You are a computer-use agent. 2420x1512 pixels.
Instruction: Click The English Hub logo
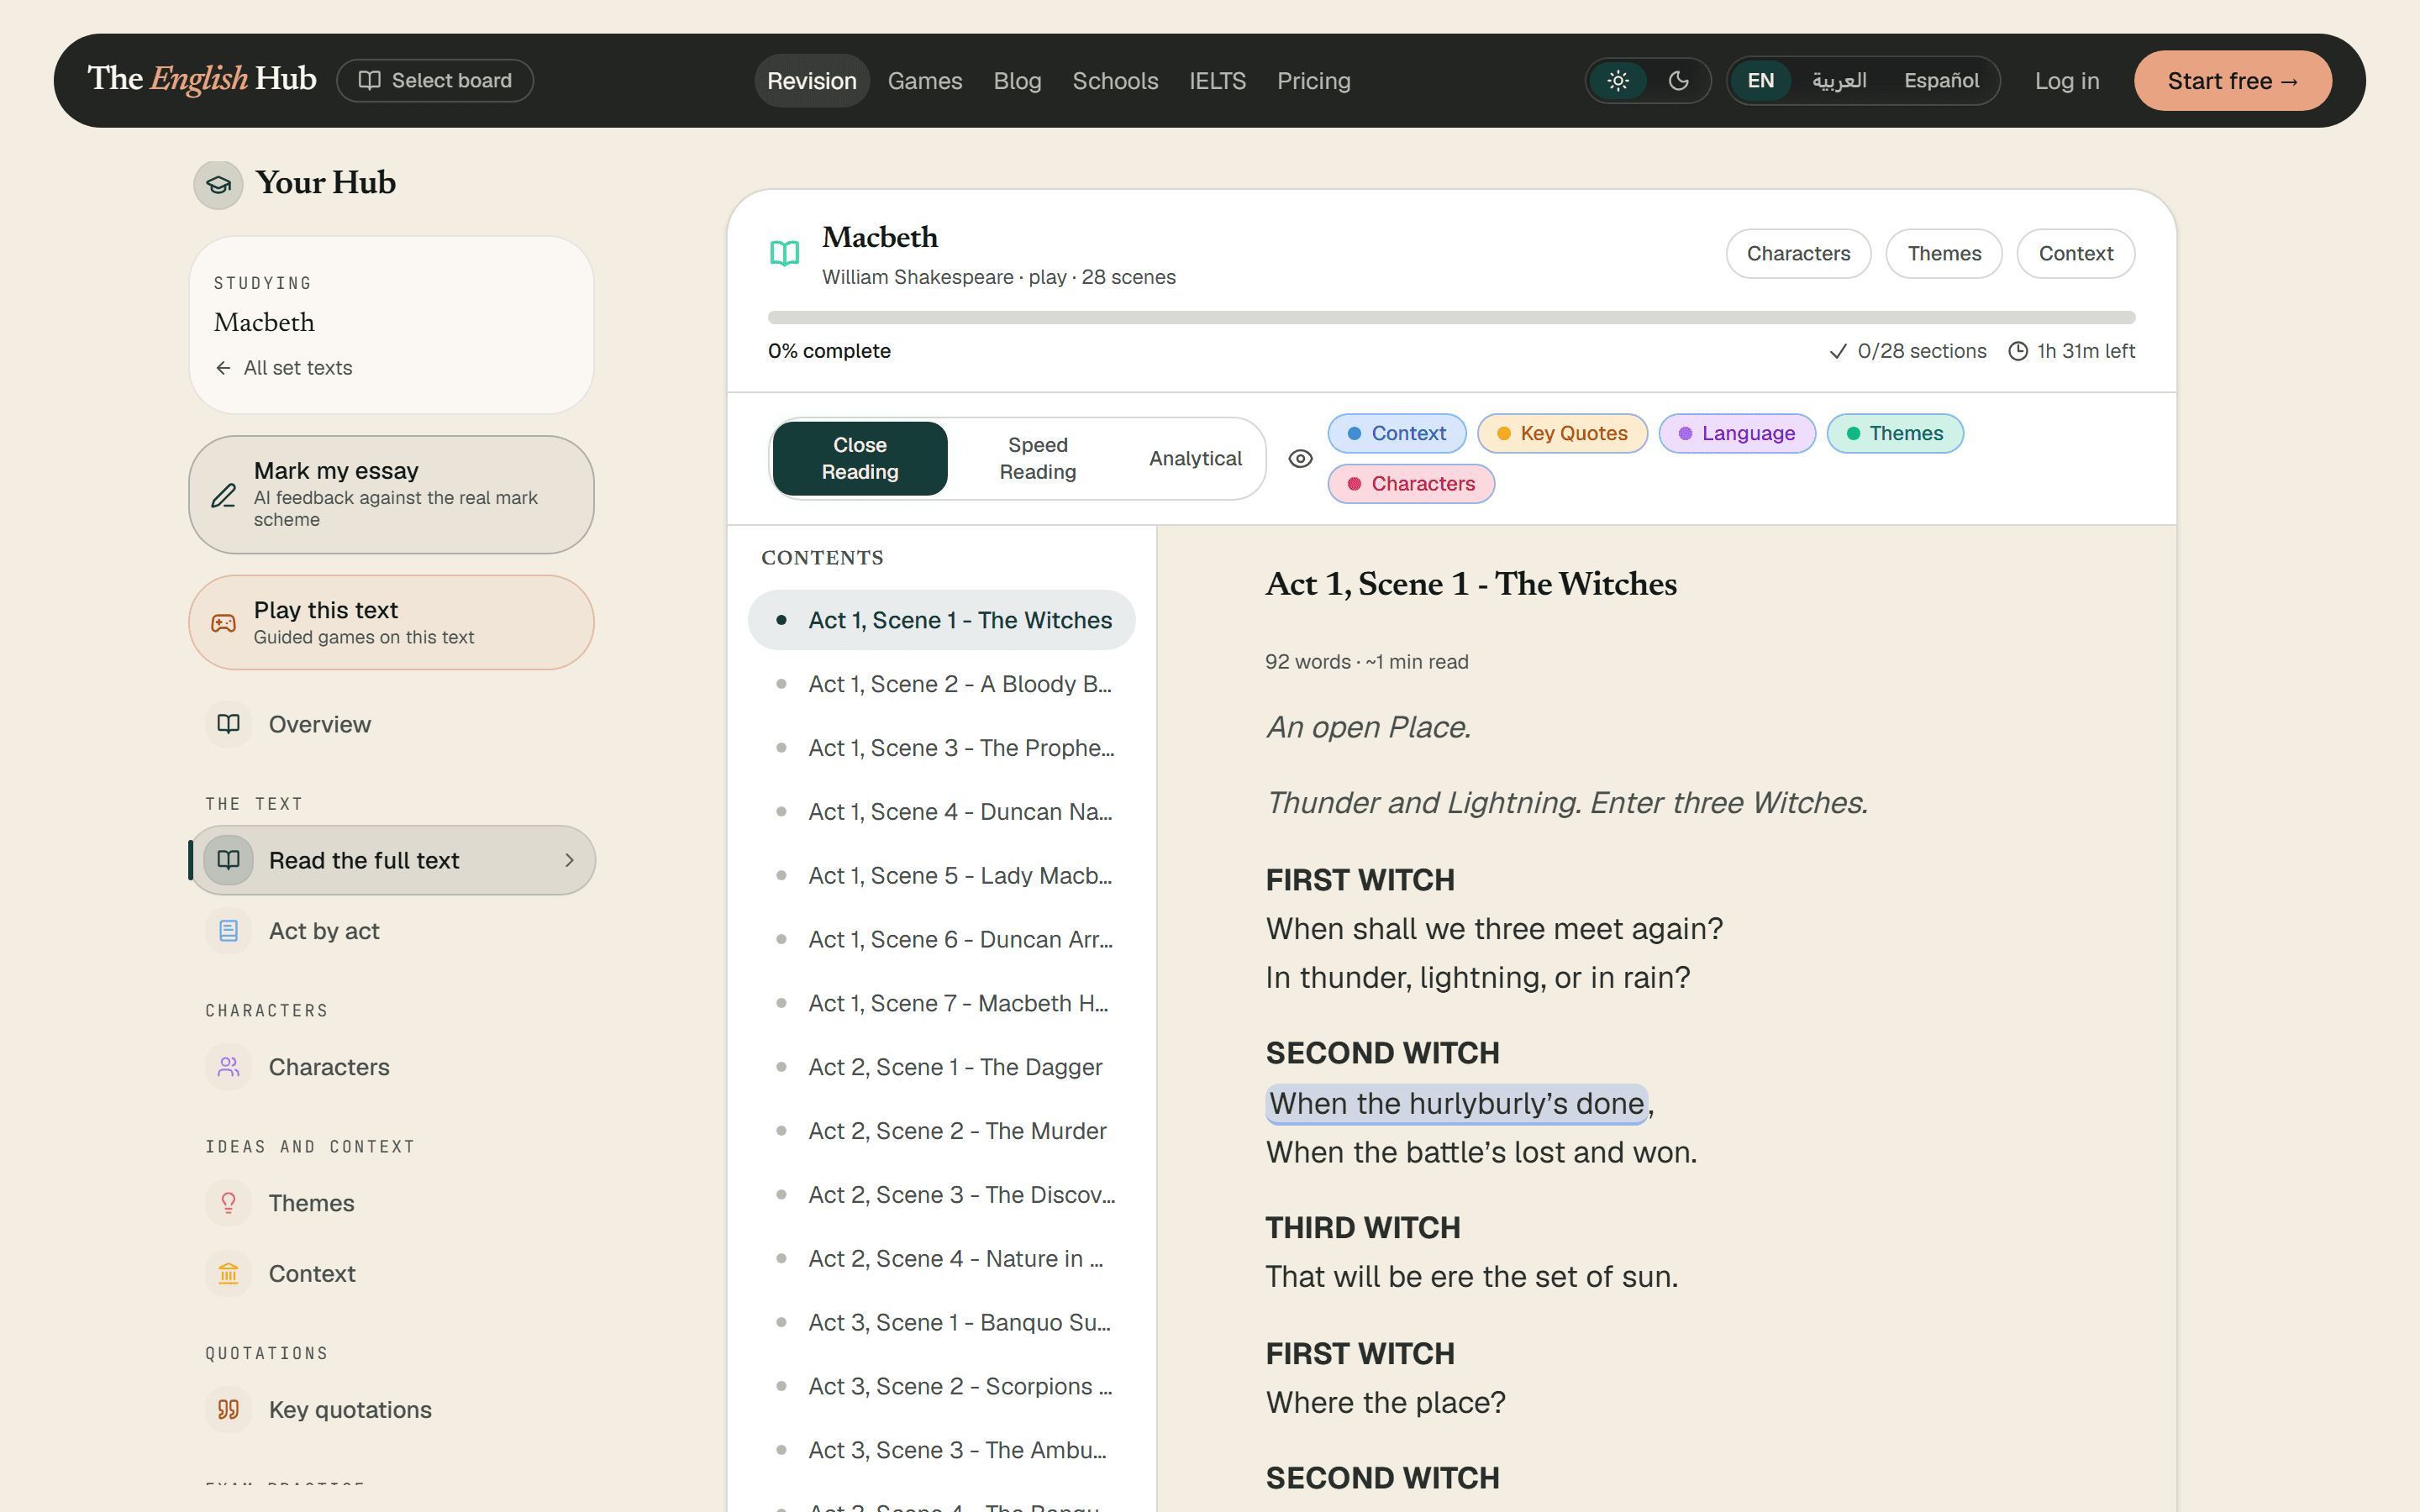(202, 79)
